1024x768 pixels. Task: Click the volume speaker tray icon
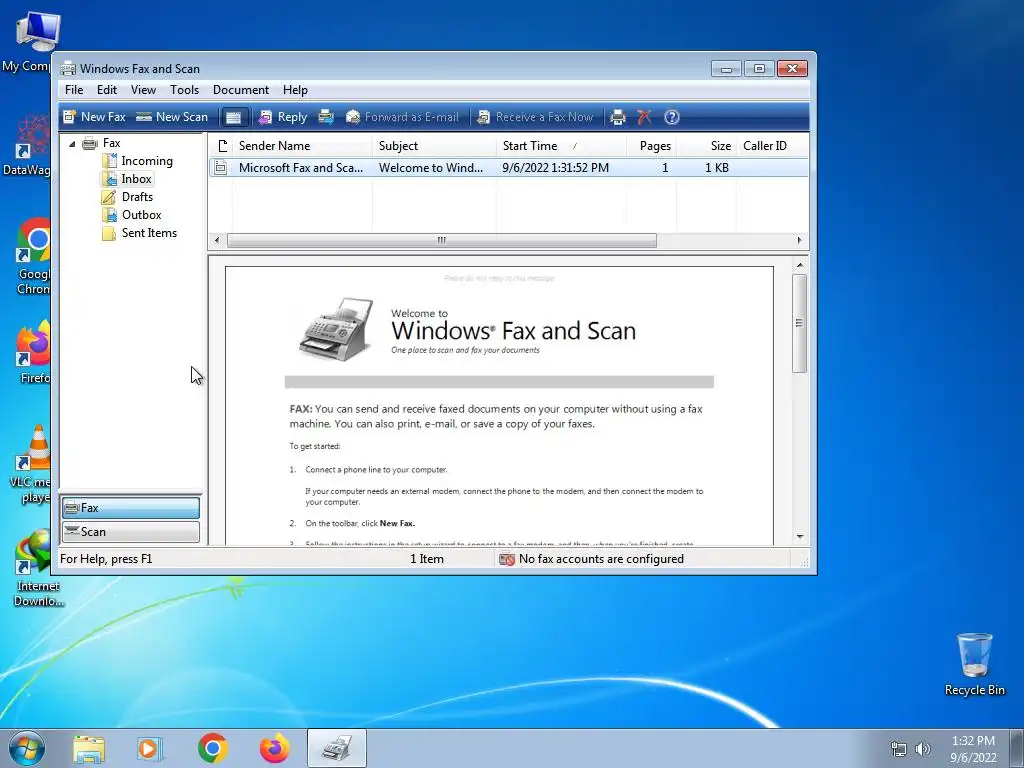tap(922, 749)
